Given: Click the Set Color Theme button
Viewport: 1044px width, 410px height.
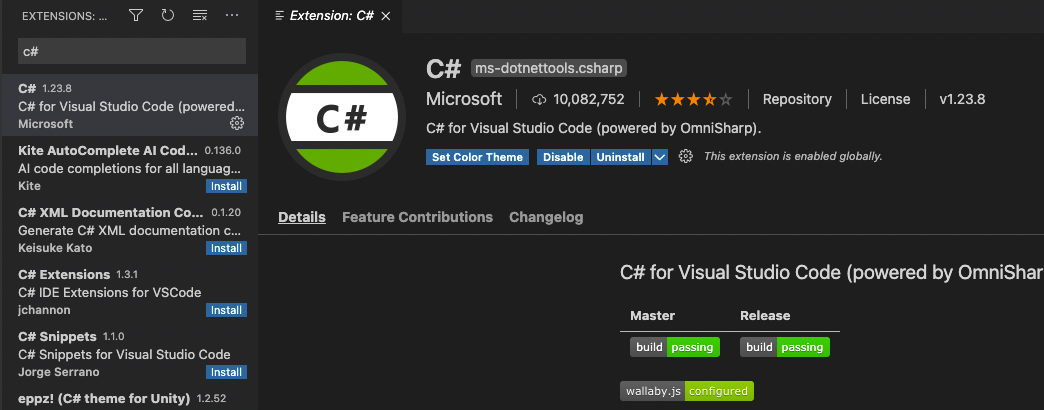Looking at the screenshot, I should tap(477, 157).
